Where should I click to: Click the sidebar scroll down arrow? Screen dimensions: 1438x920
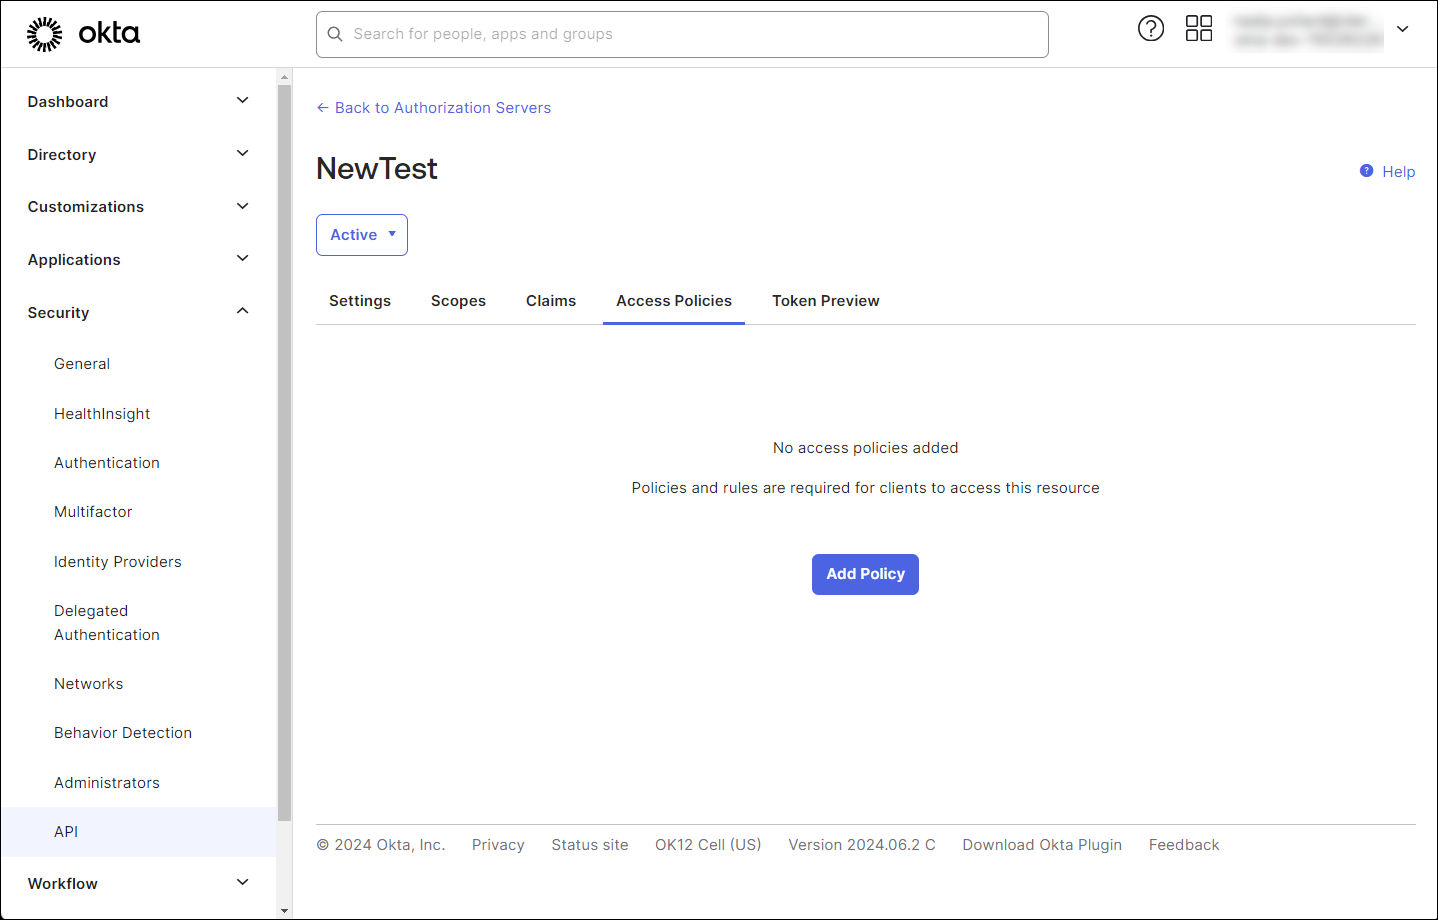click(x=284, y=911)
